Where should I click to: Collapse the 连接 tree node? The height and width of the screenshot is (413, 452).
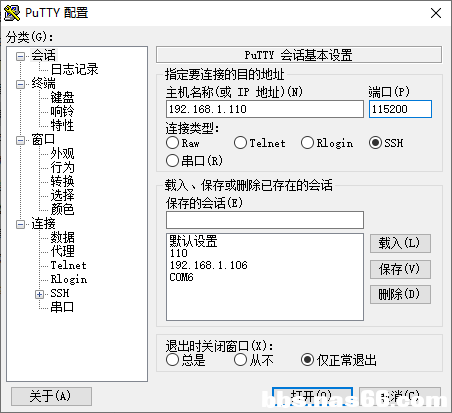[x=20, y=224]
